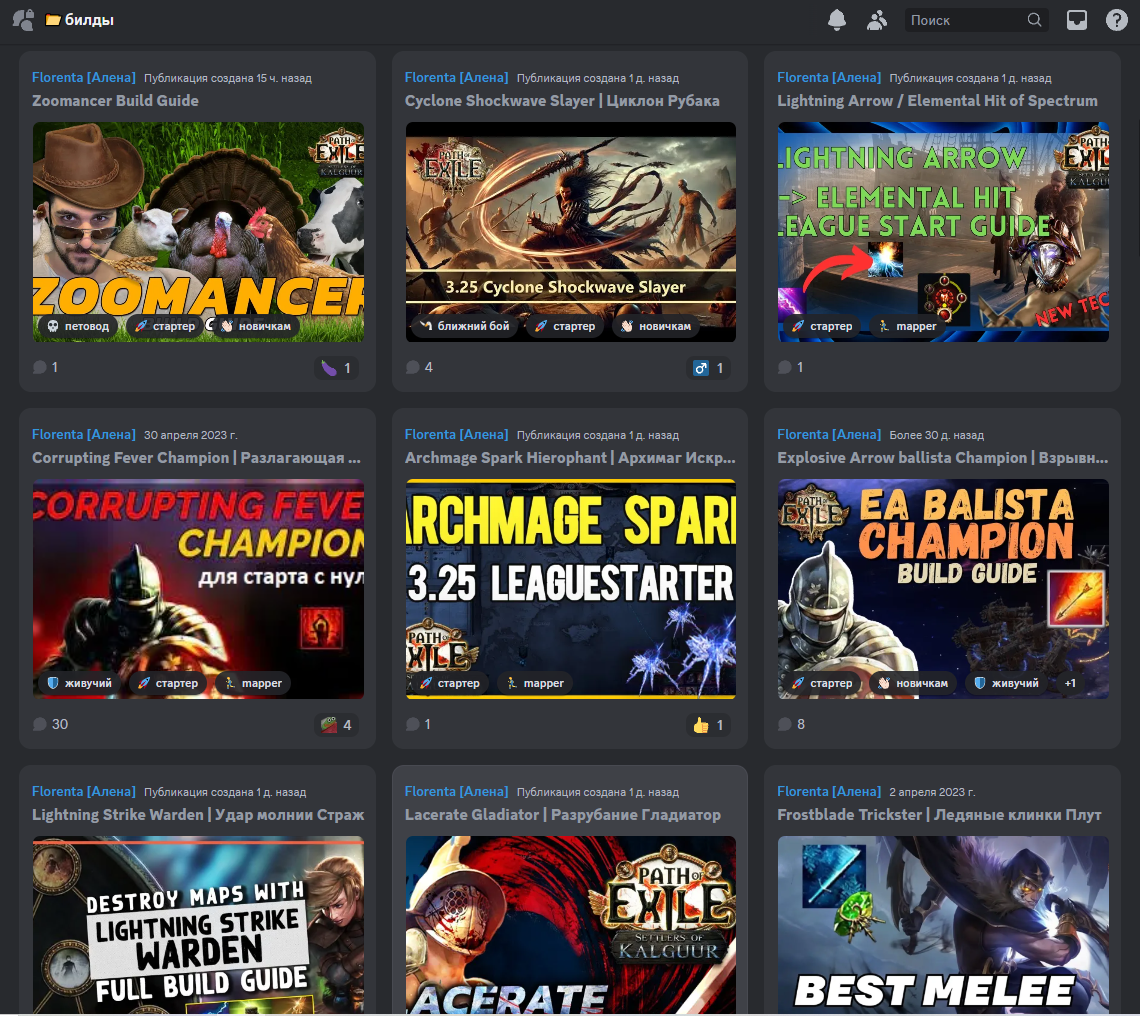Click timestamp Более 30 д. назад
This screenshot has width=1140, height=1016.
pyautogui.click(x=936, y=435)
